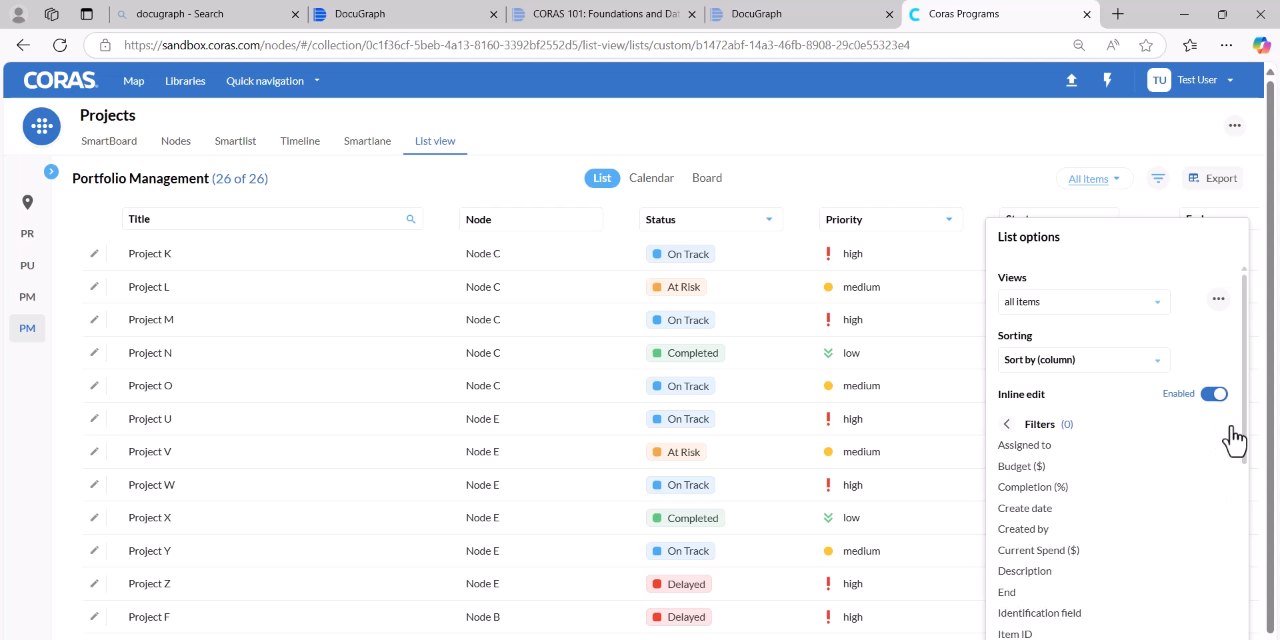
Task: Open the round apps grid icon beside Projects
Action: click(41, 126)
